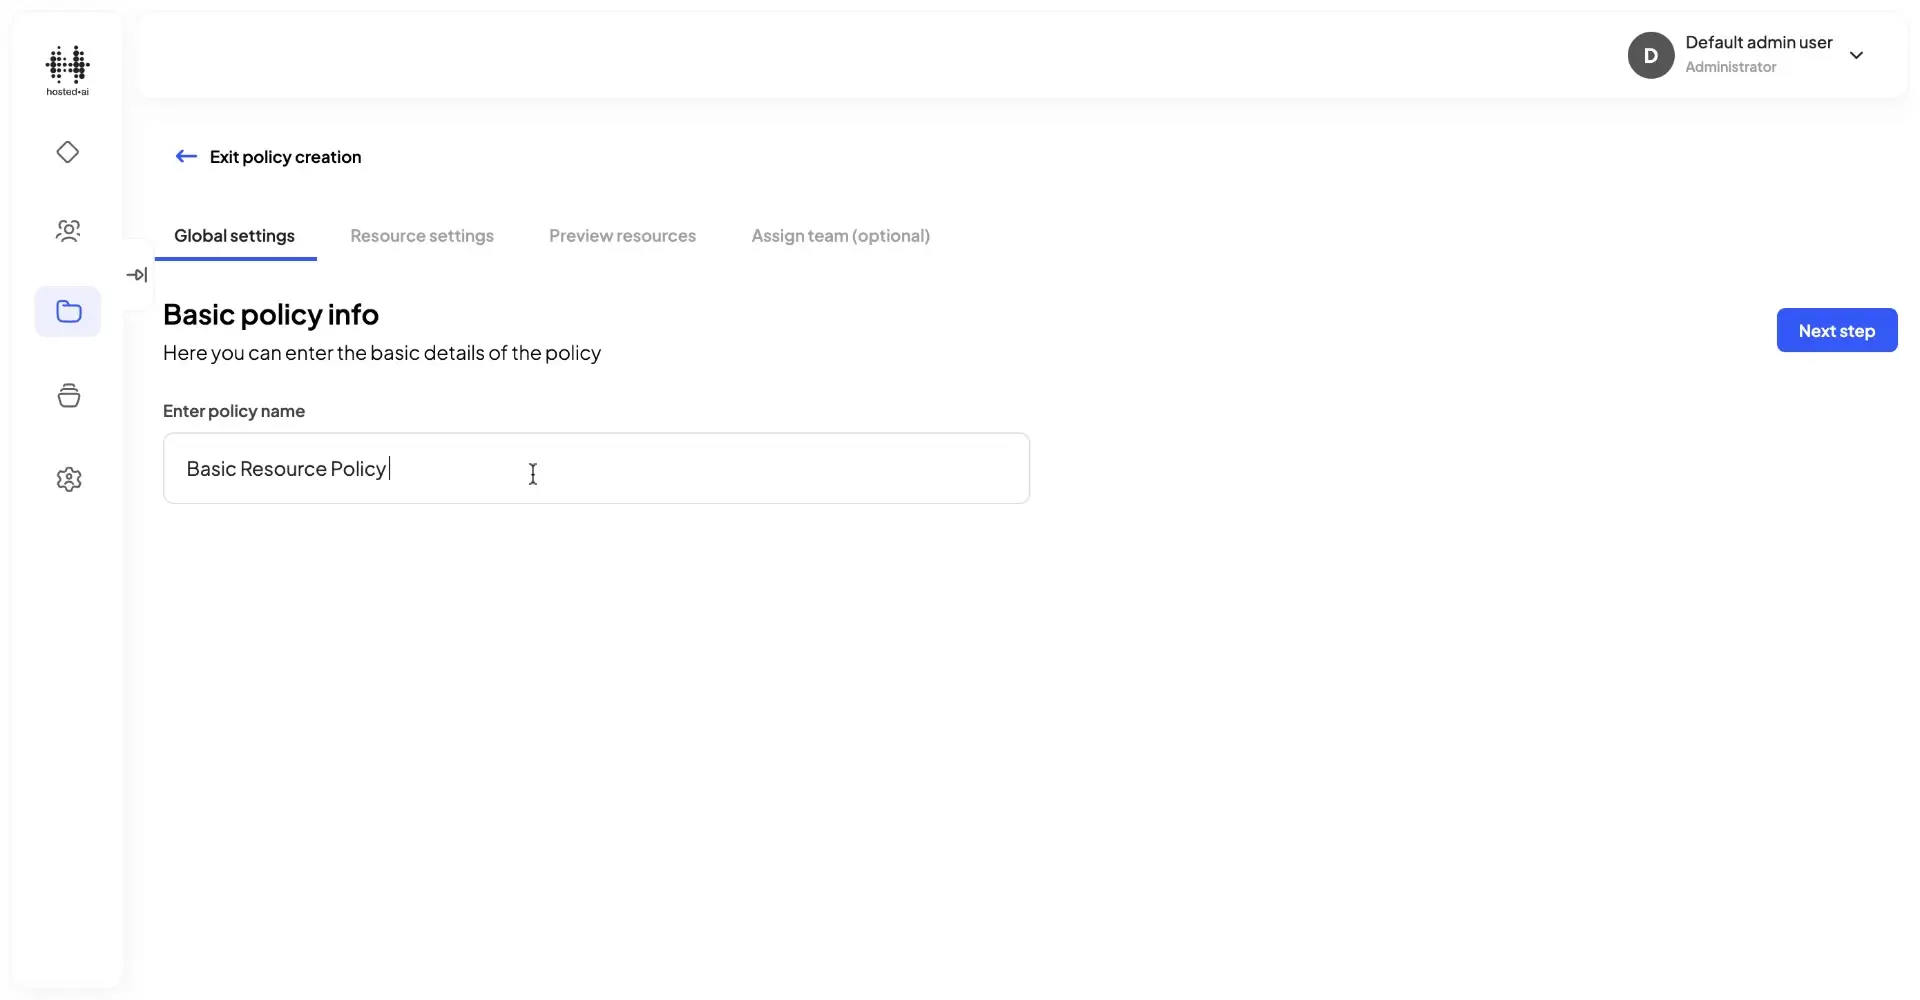Open the Default admin user dropdown chevron
Image resolution: width=1920 pixels, height=1000 pixels.
(1858, 55)
